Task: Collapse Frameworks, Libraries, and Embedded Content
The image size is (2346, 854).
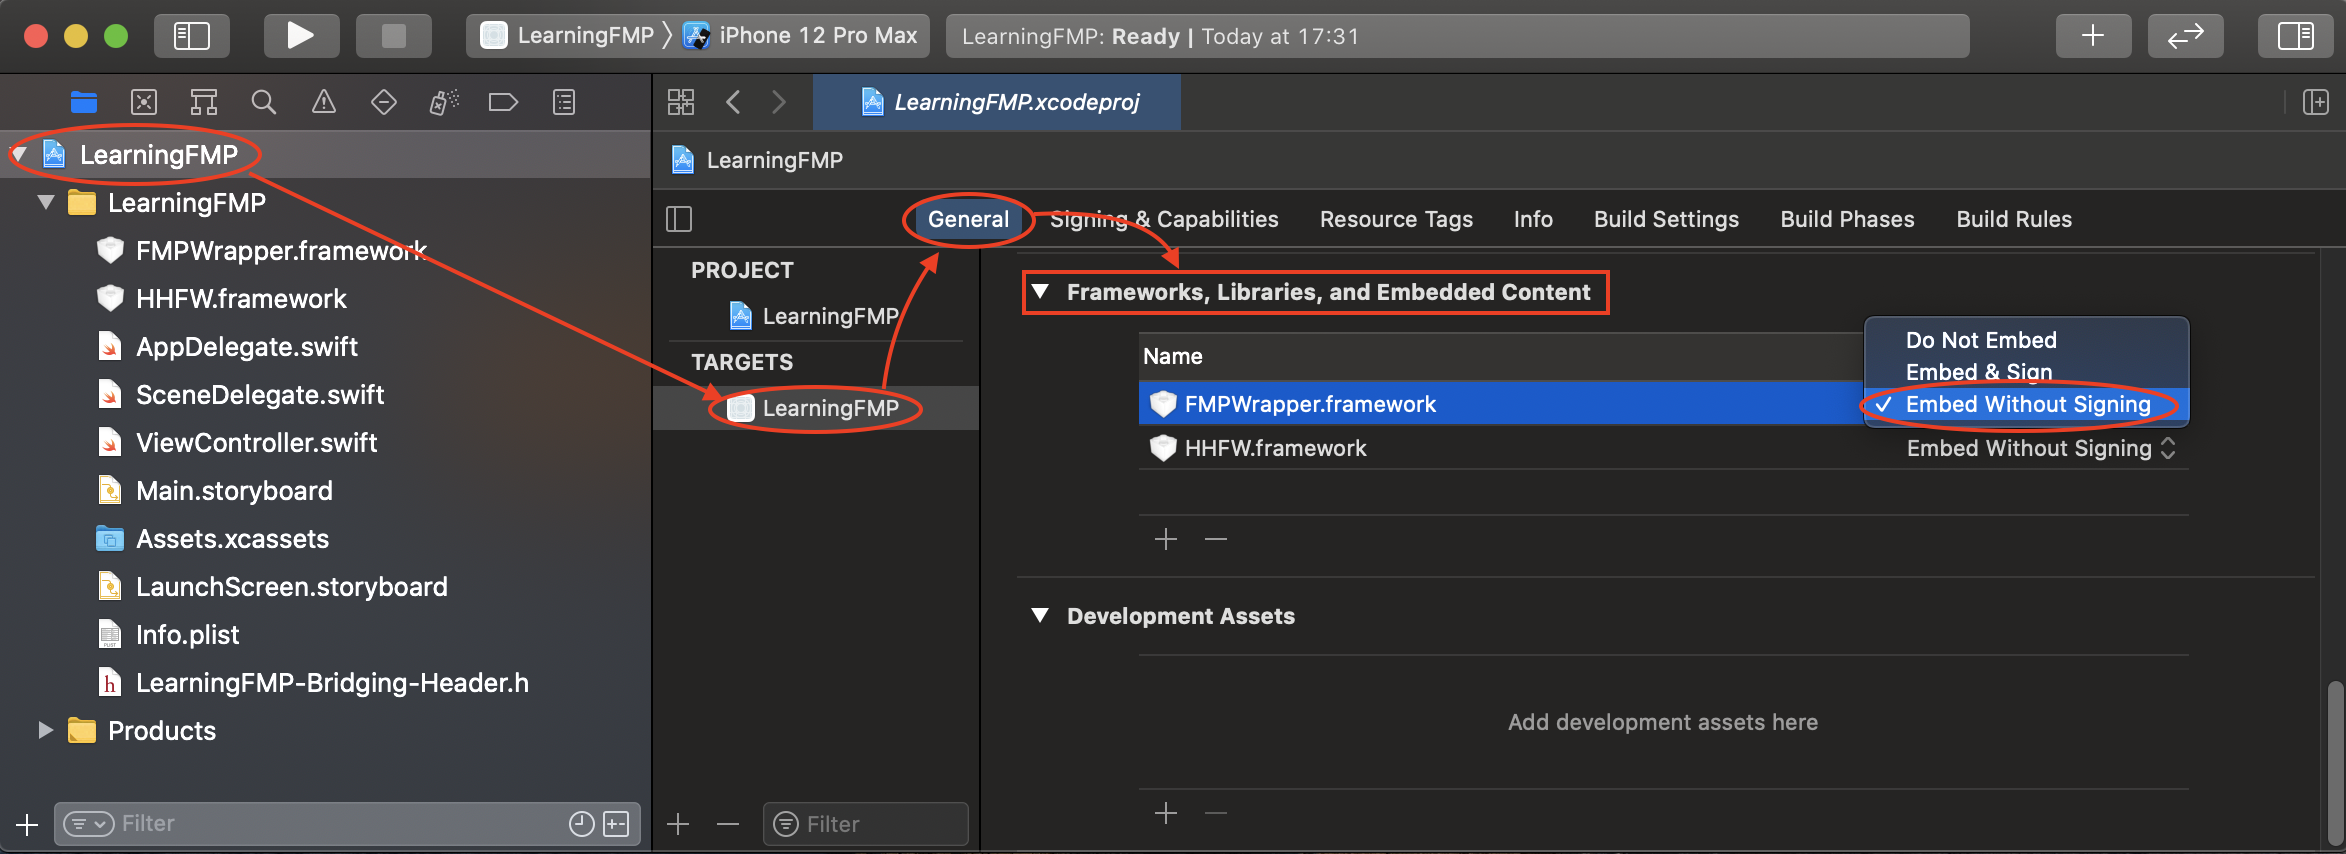Action: tap(1040, 292)
